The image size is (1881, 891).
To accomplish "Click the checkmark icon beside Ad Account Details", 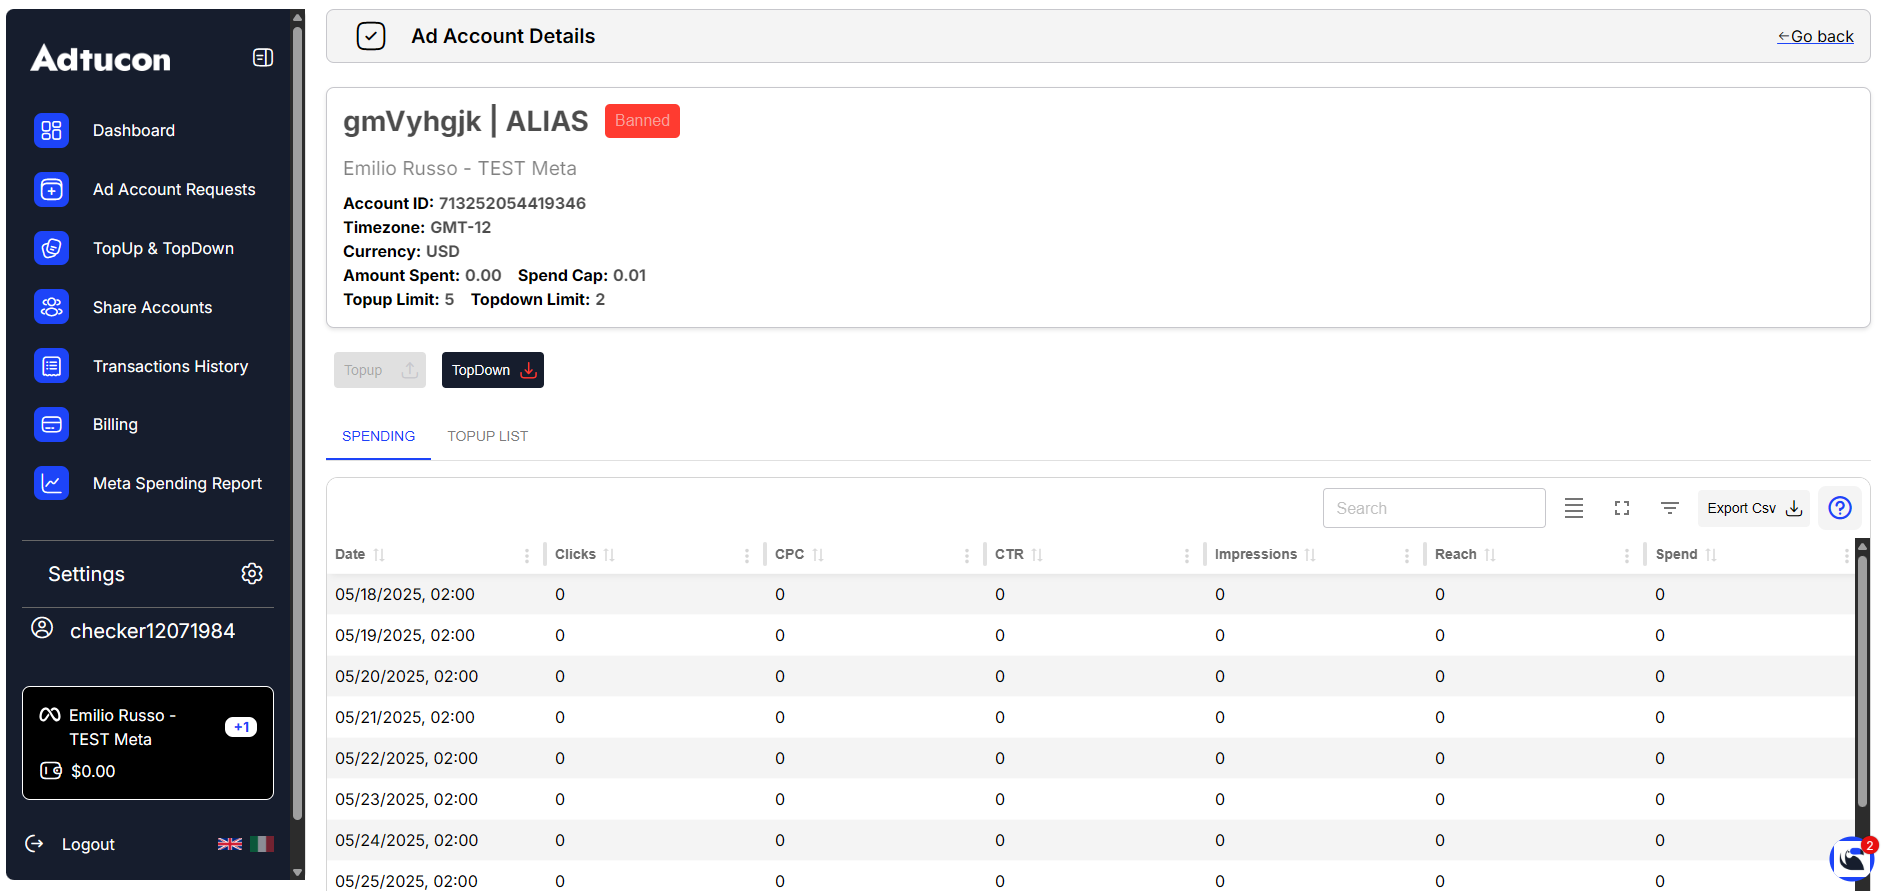I will pyautogui.click(x=371, y=36).
